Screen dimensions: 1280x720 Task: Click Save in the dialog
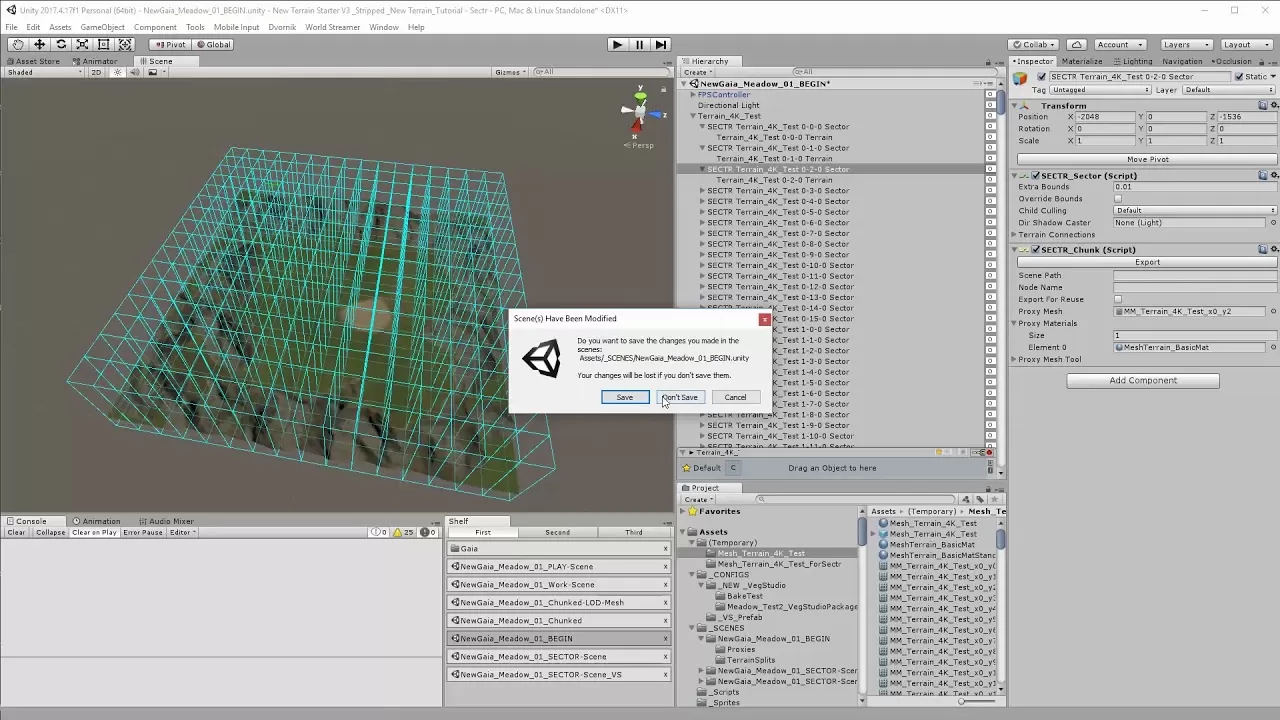pos(624,397)
